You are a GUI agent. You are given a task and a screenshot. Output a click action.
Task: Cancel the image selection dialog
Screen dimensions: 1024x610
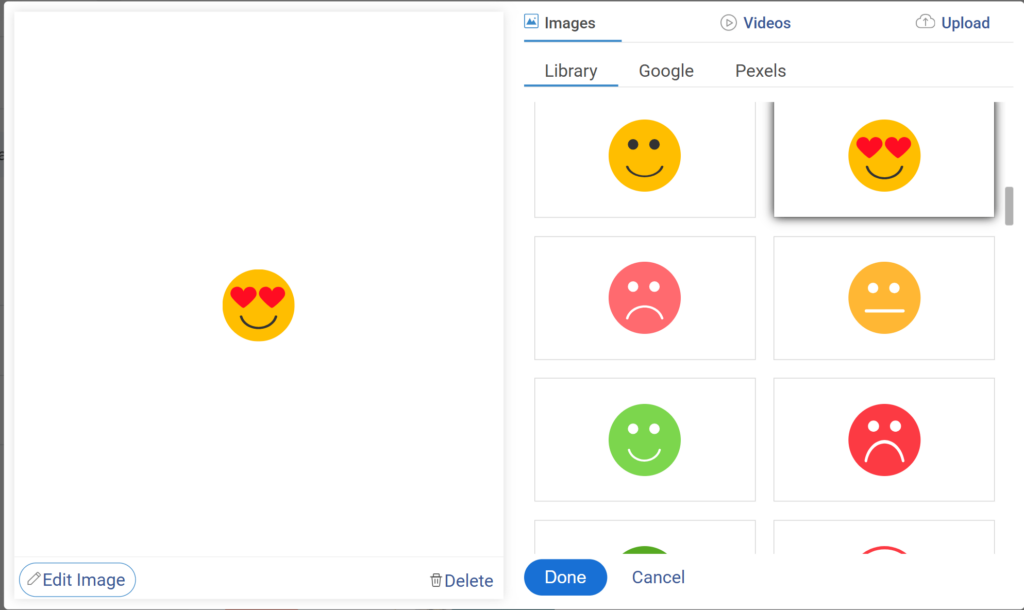(x=657, y=577)
